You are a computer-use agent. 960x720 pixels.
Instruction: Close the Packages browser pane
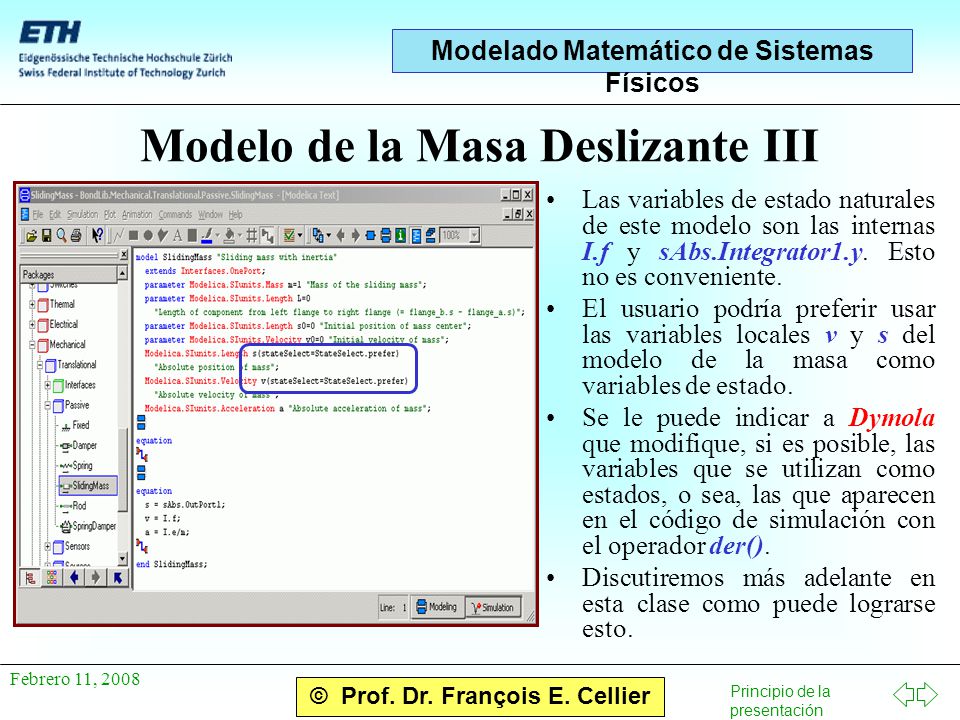[x=123, y=255]
